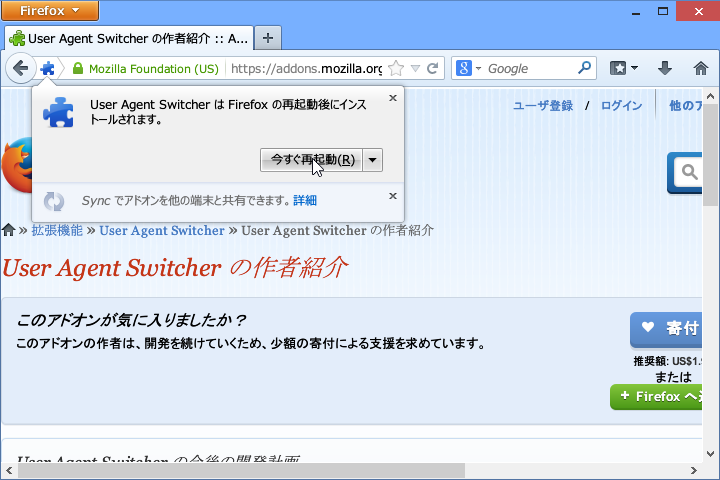
Task: Click the ログイン login link
Action: pyautogui.click(x=621, y=106)
